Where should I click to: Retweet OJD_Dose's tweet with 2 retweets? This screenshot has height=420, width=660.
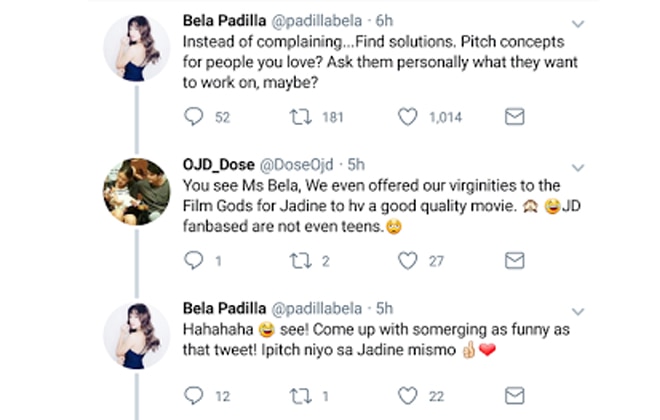click(x=301, y=261)
